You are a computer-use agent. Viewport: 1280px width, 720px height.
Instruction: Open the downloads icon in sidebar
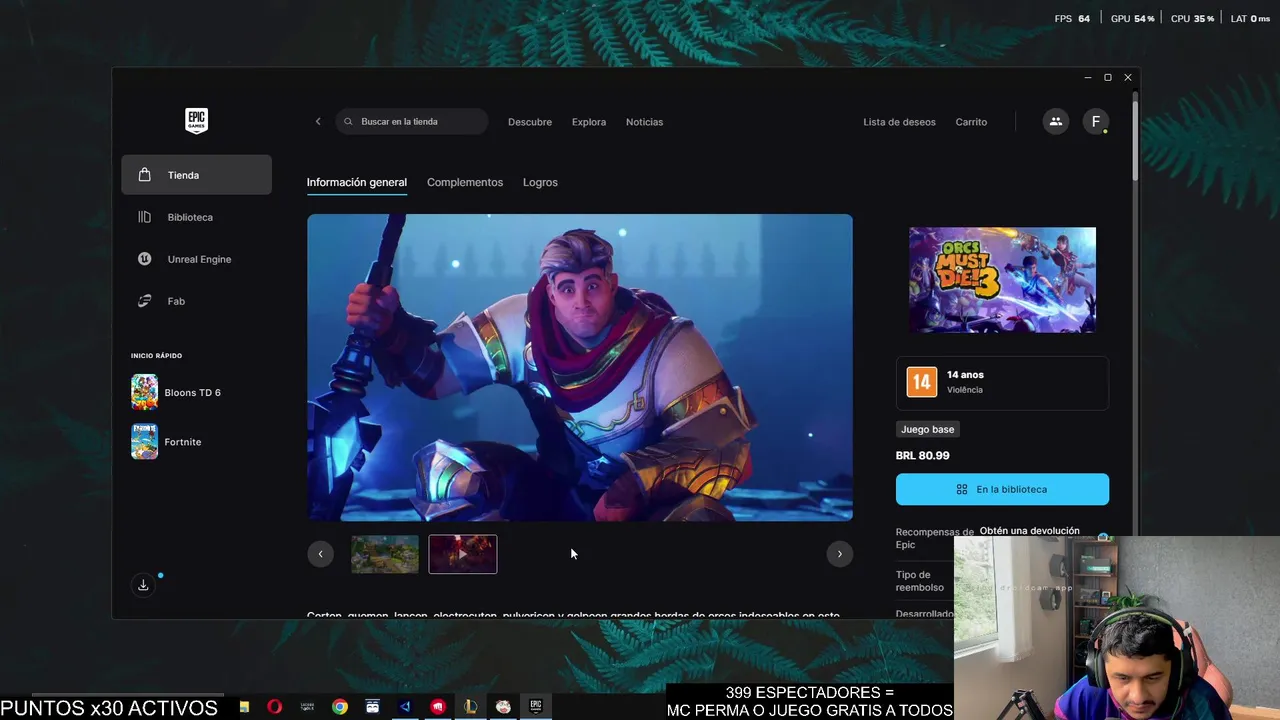[143, 585]
